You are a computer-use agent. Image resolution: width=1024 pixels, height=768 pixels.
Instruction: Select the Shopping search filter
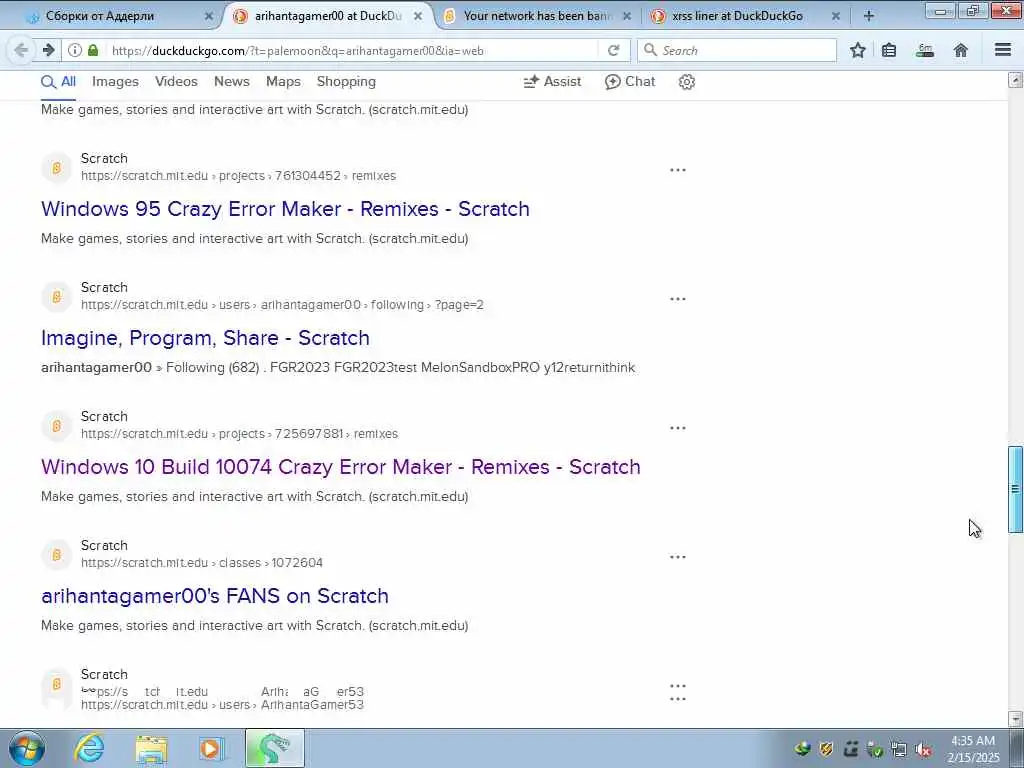[346, 82]
